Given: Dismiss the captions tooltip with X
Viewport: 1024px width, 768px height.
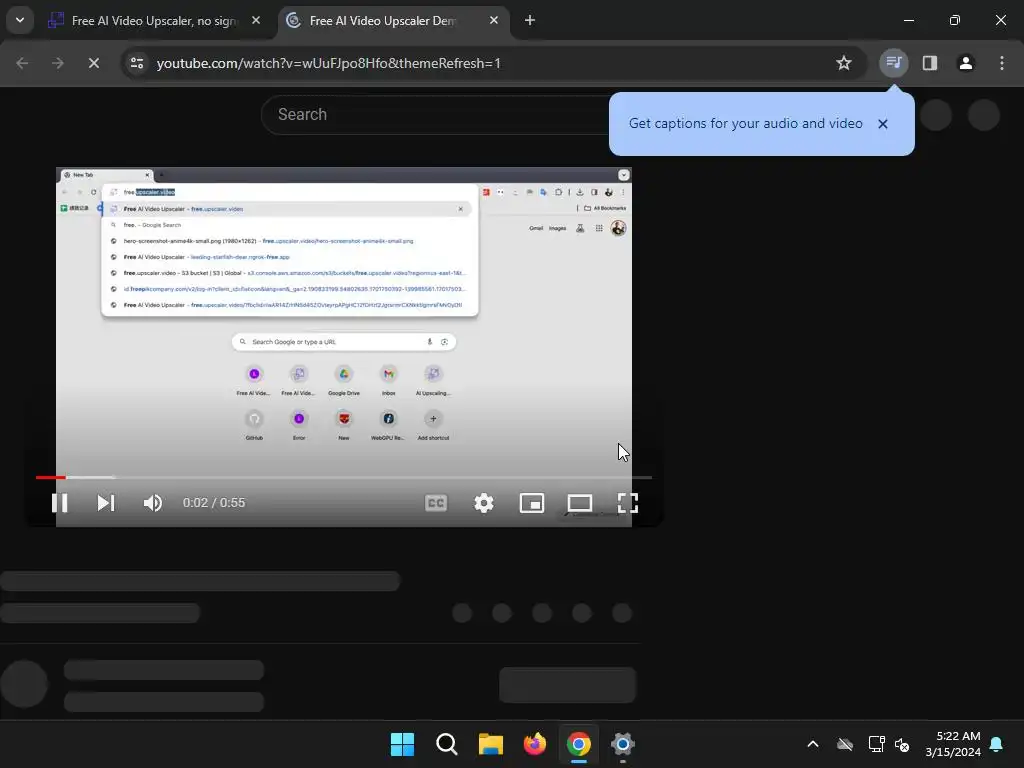Looking at the screenshot, I should click(883, 124).
